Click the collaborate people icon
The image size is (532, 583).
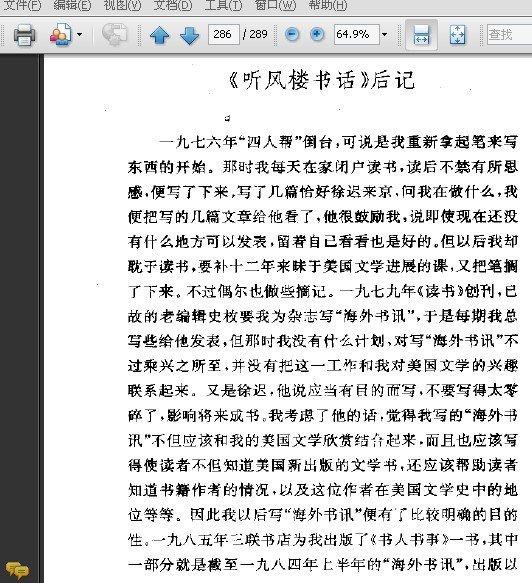tap(60, 35)
